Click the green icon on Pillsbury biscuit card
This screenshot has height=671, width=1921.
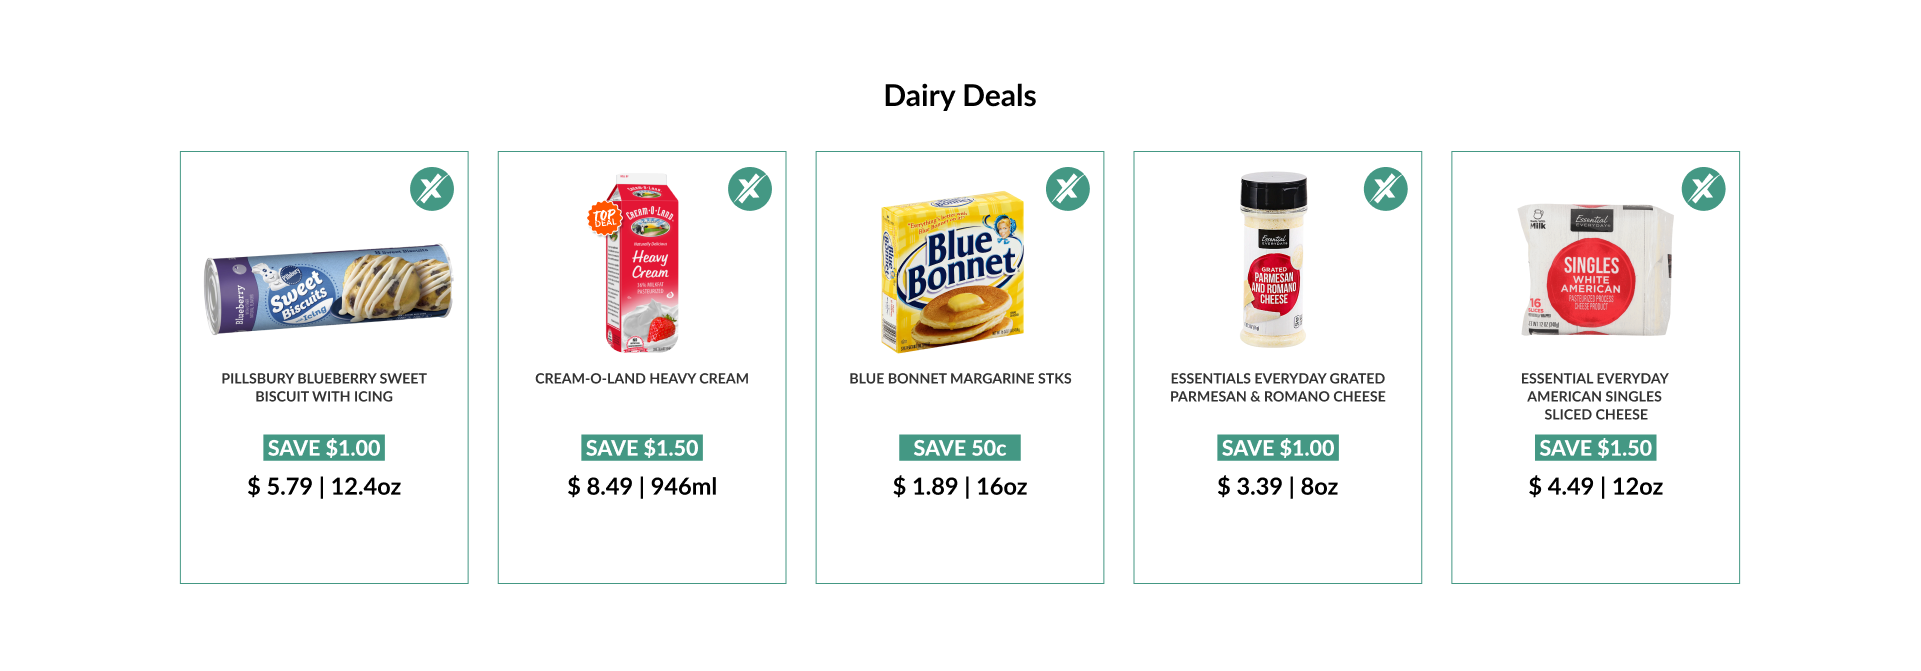pos(432,189)
